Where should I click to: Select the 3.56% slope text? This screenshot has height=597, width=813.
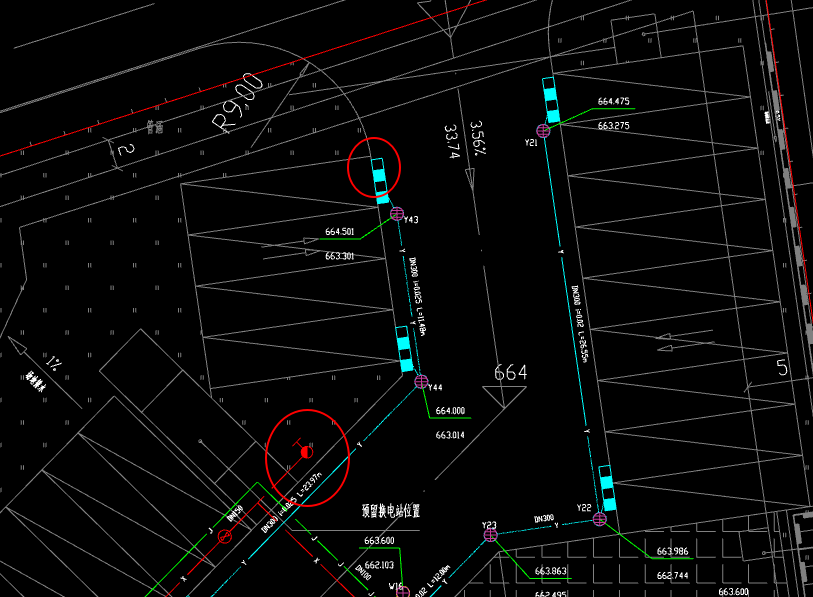[x=478, y=138]
